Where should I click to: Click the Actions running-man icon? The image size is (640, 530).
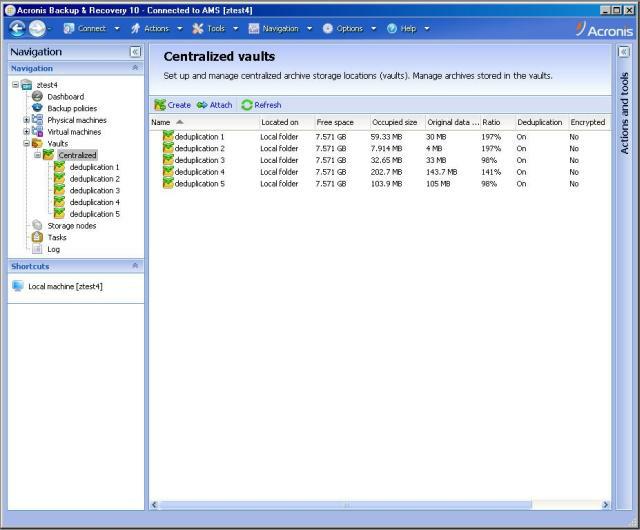click(135, 28)
